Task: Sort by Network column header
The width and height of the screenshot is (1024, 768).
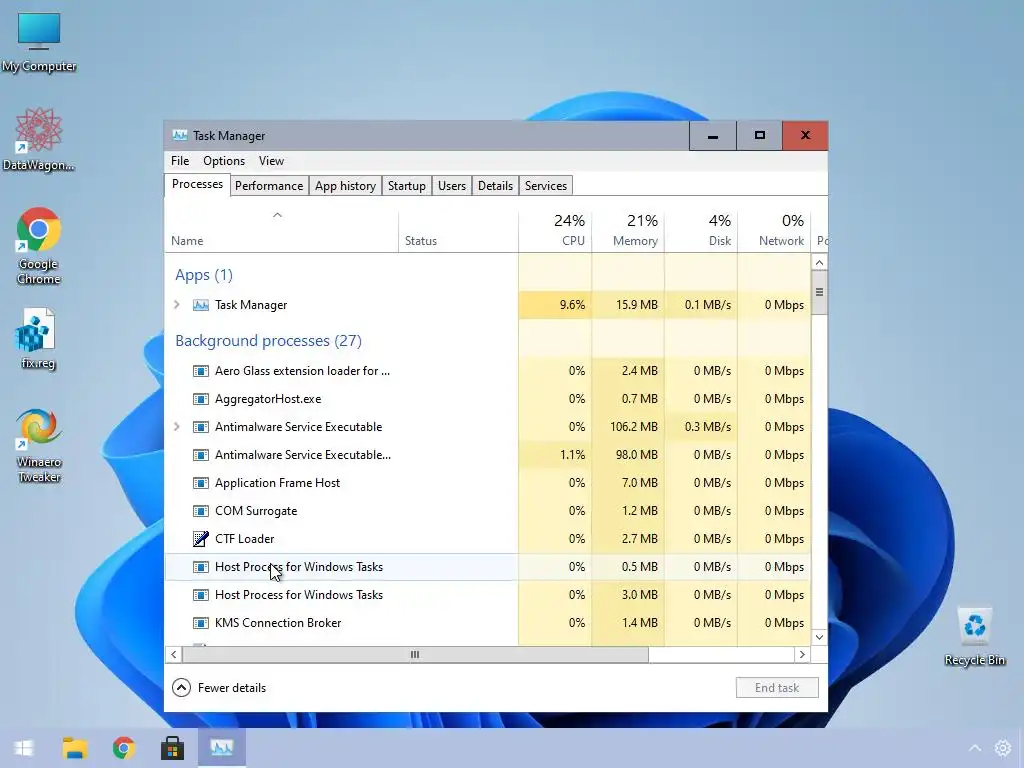Action: point(774,231)
